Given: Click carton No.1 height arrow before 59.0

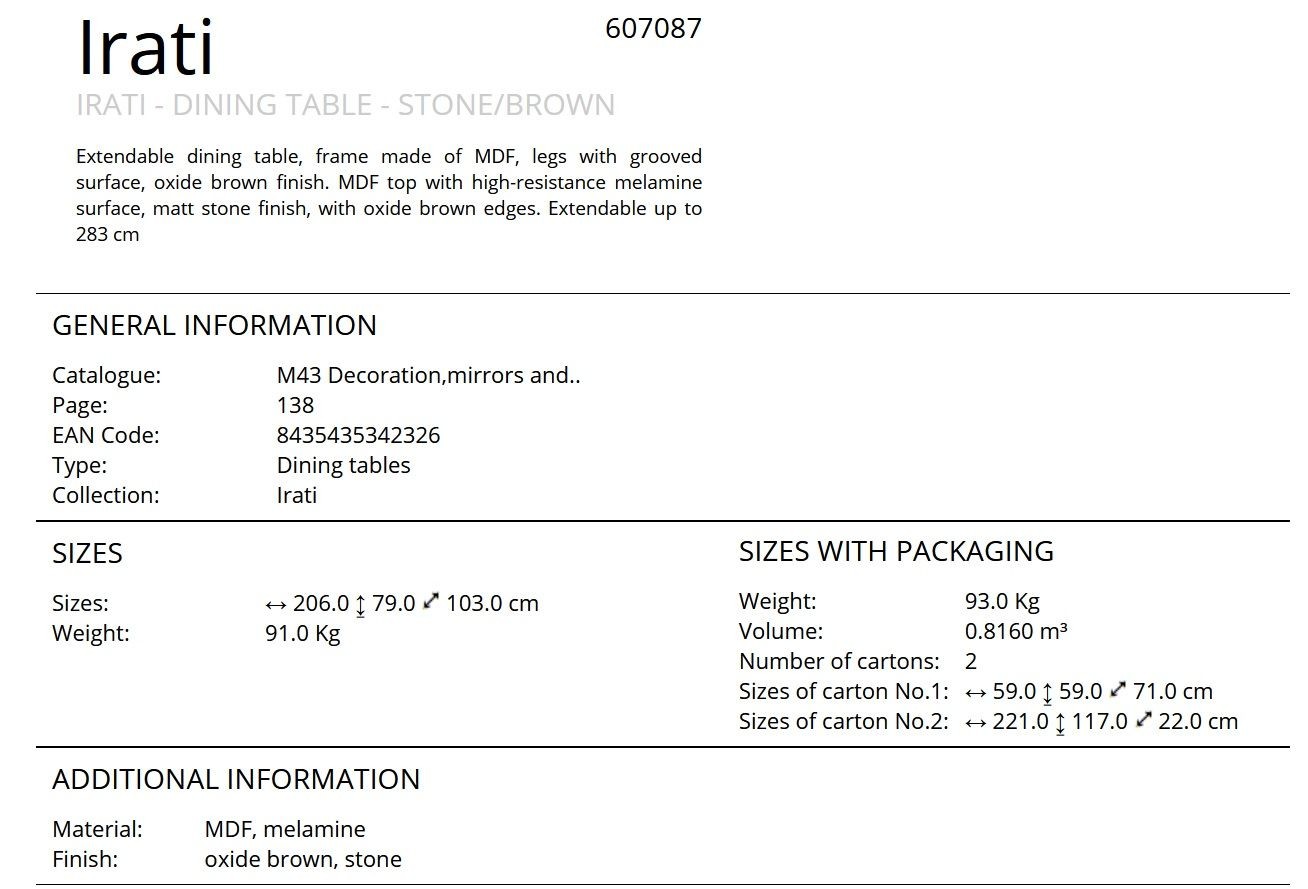Looking at the screenshot, I should (1048, 693).
